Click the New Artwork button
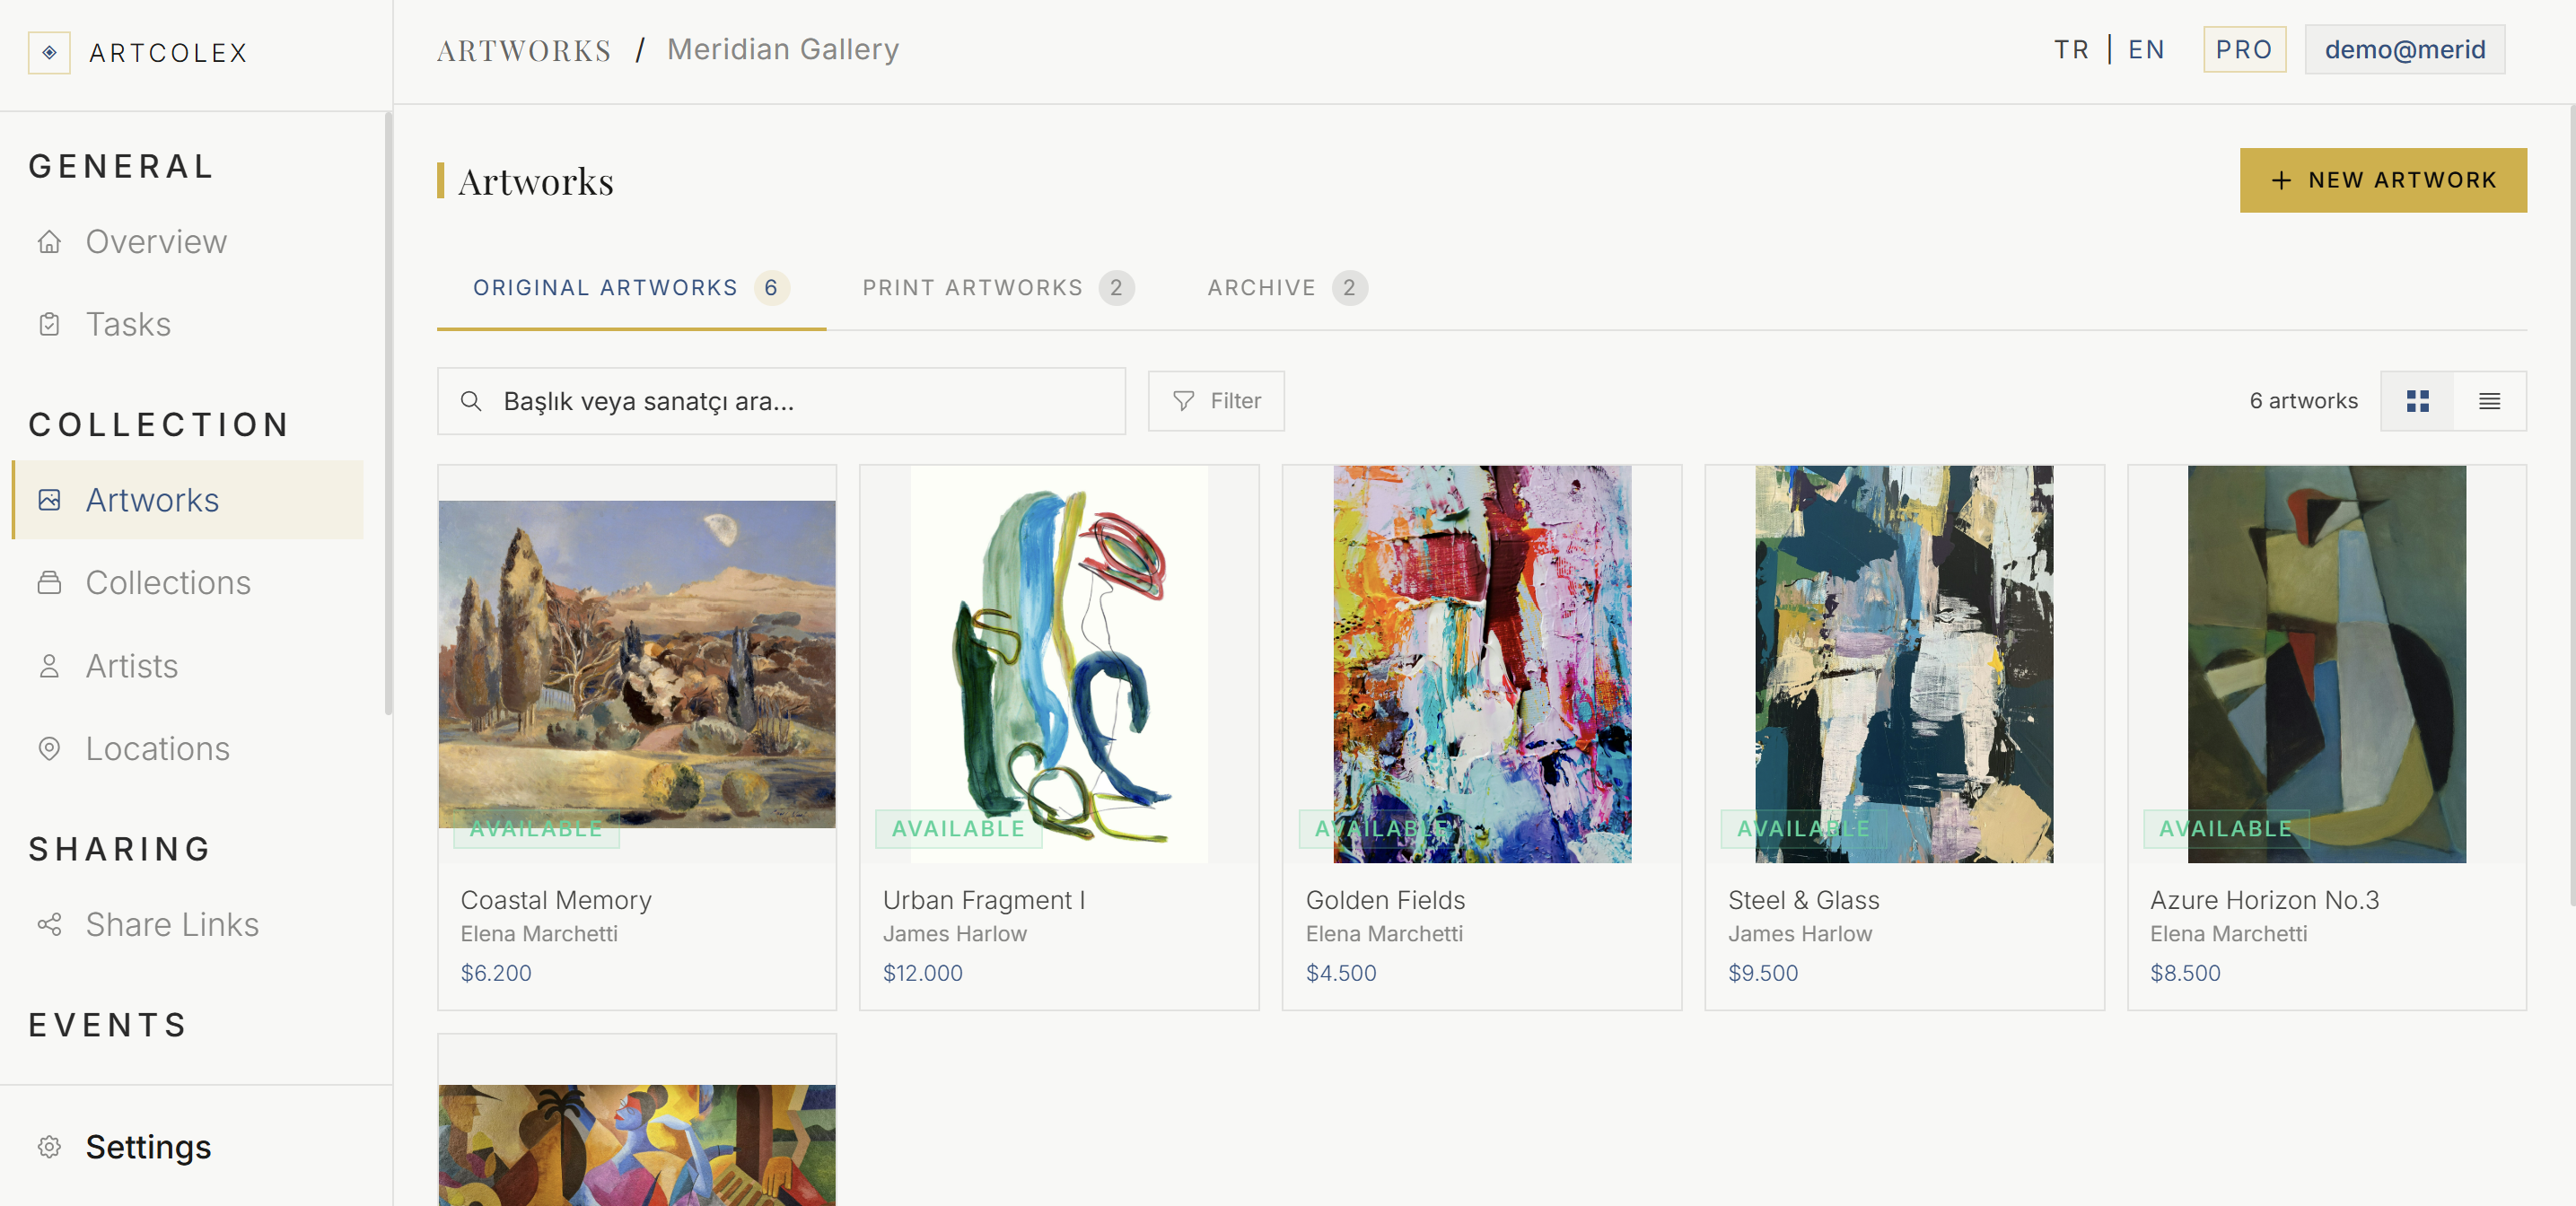 click(x=2383, y=180)
